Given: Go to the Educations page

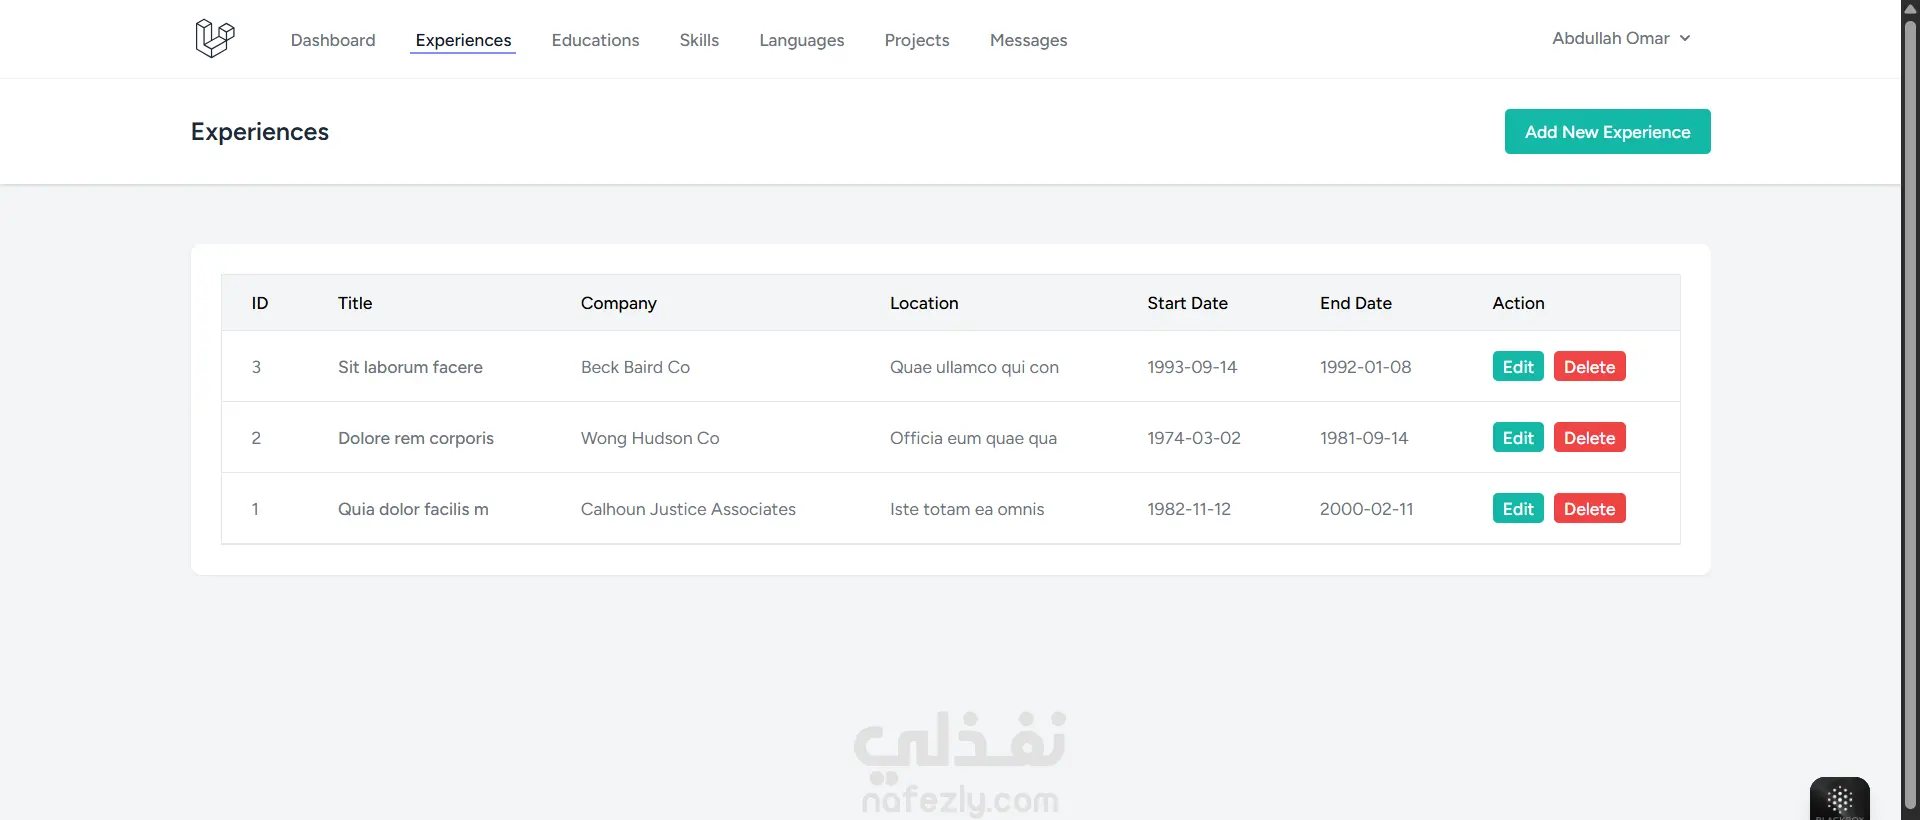Looking at the screenshot, I should point(595,40).
